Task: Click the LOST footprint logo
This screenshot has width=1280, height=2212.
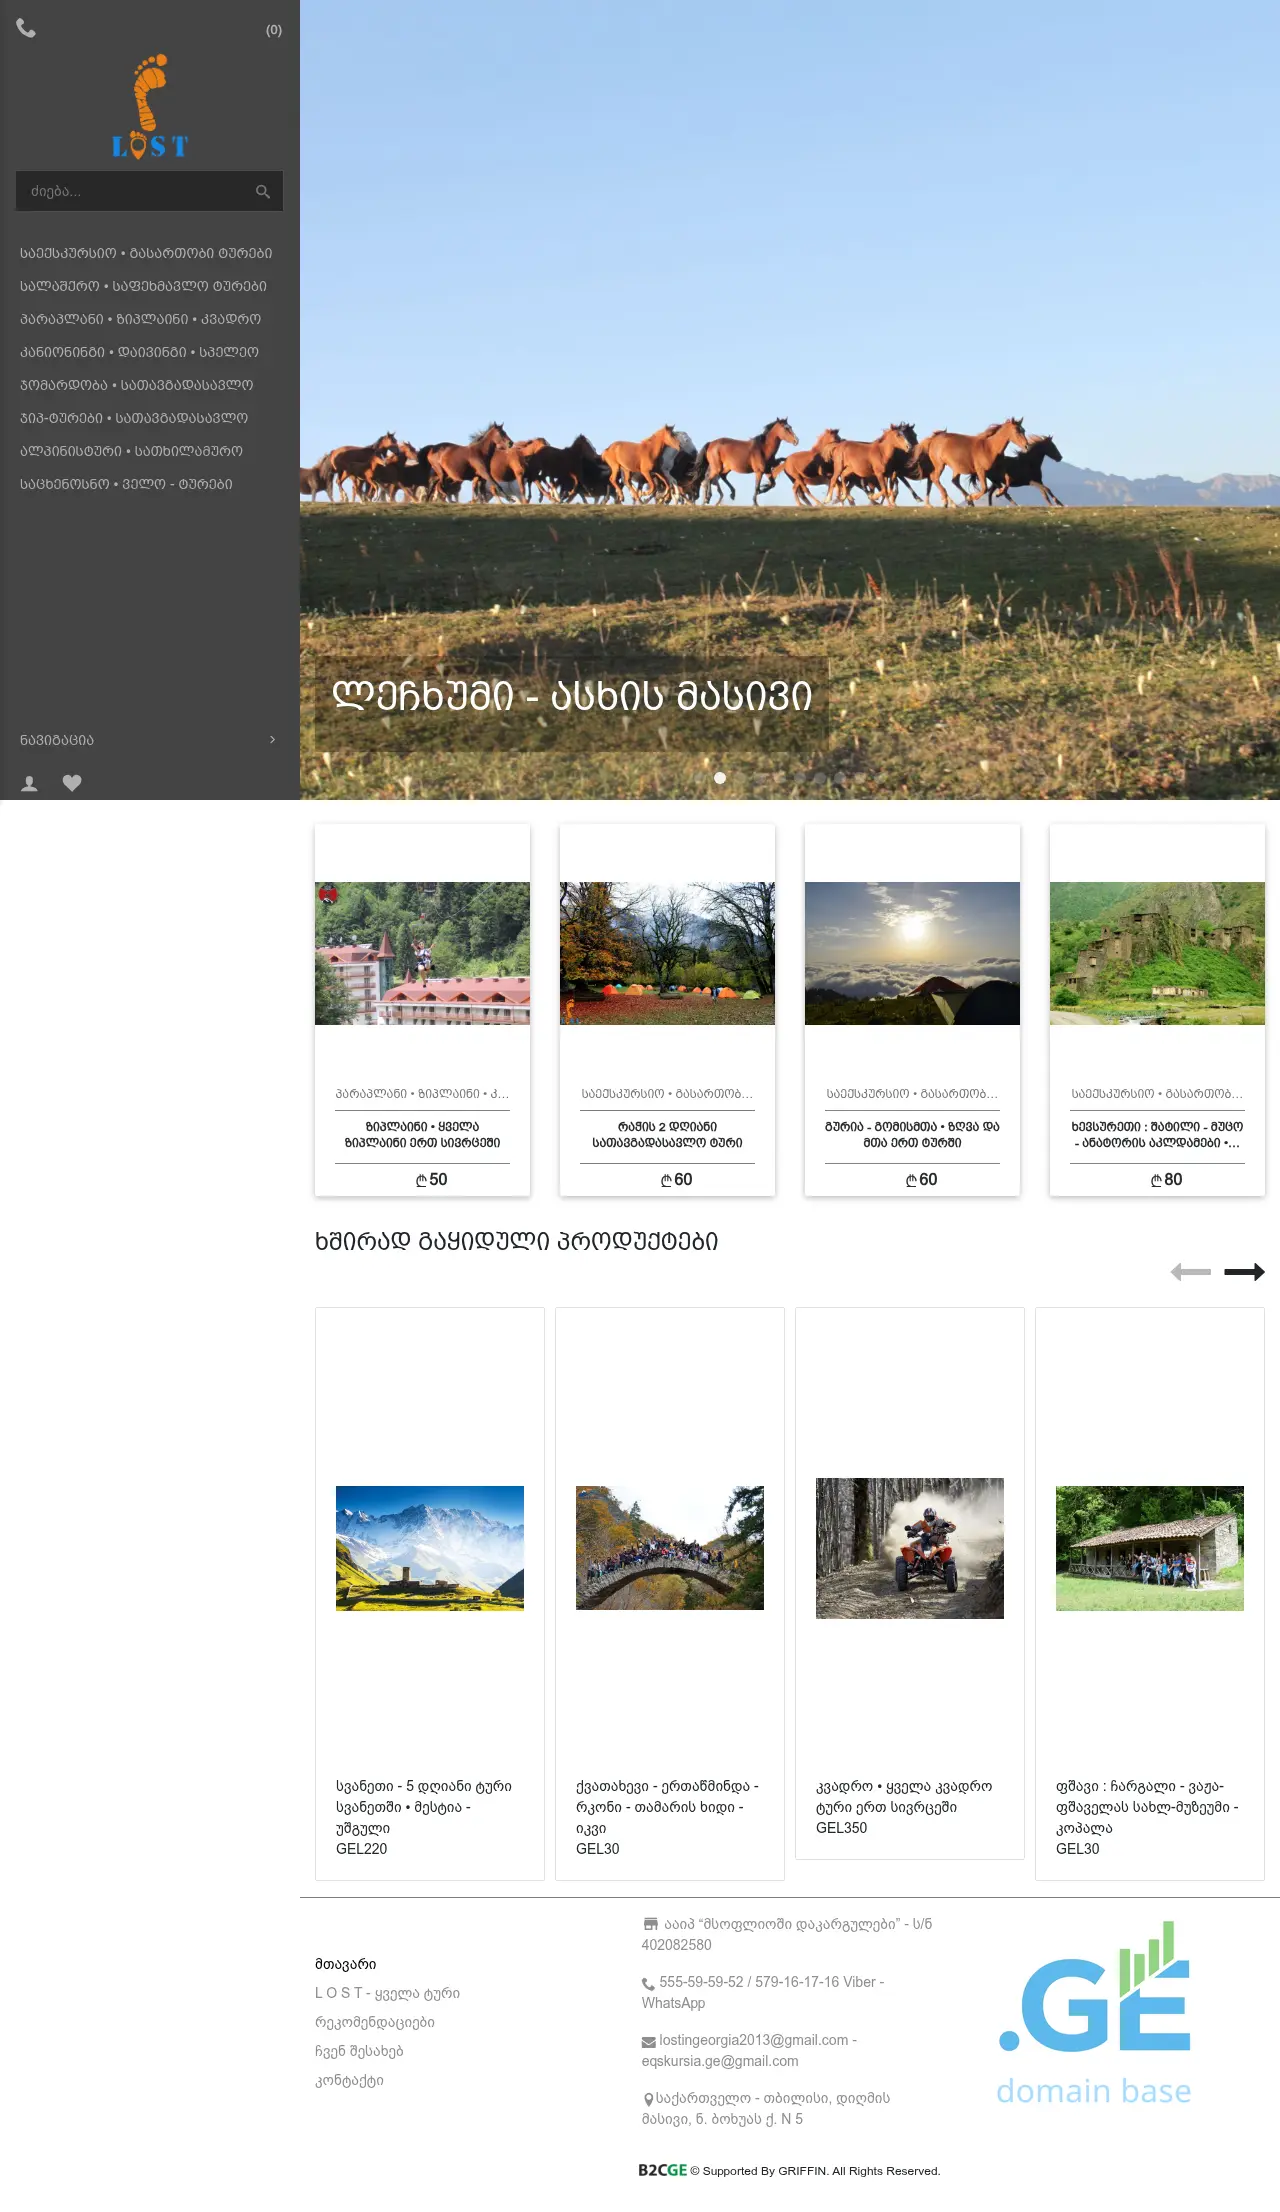Action: click(x=150, y=107)
